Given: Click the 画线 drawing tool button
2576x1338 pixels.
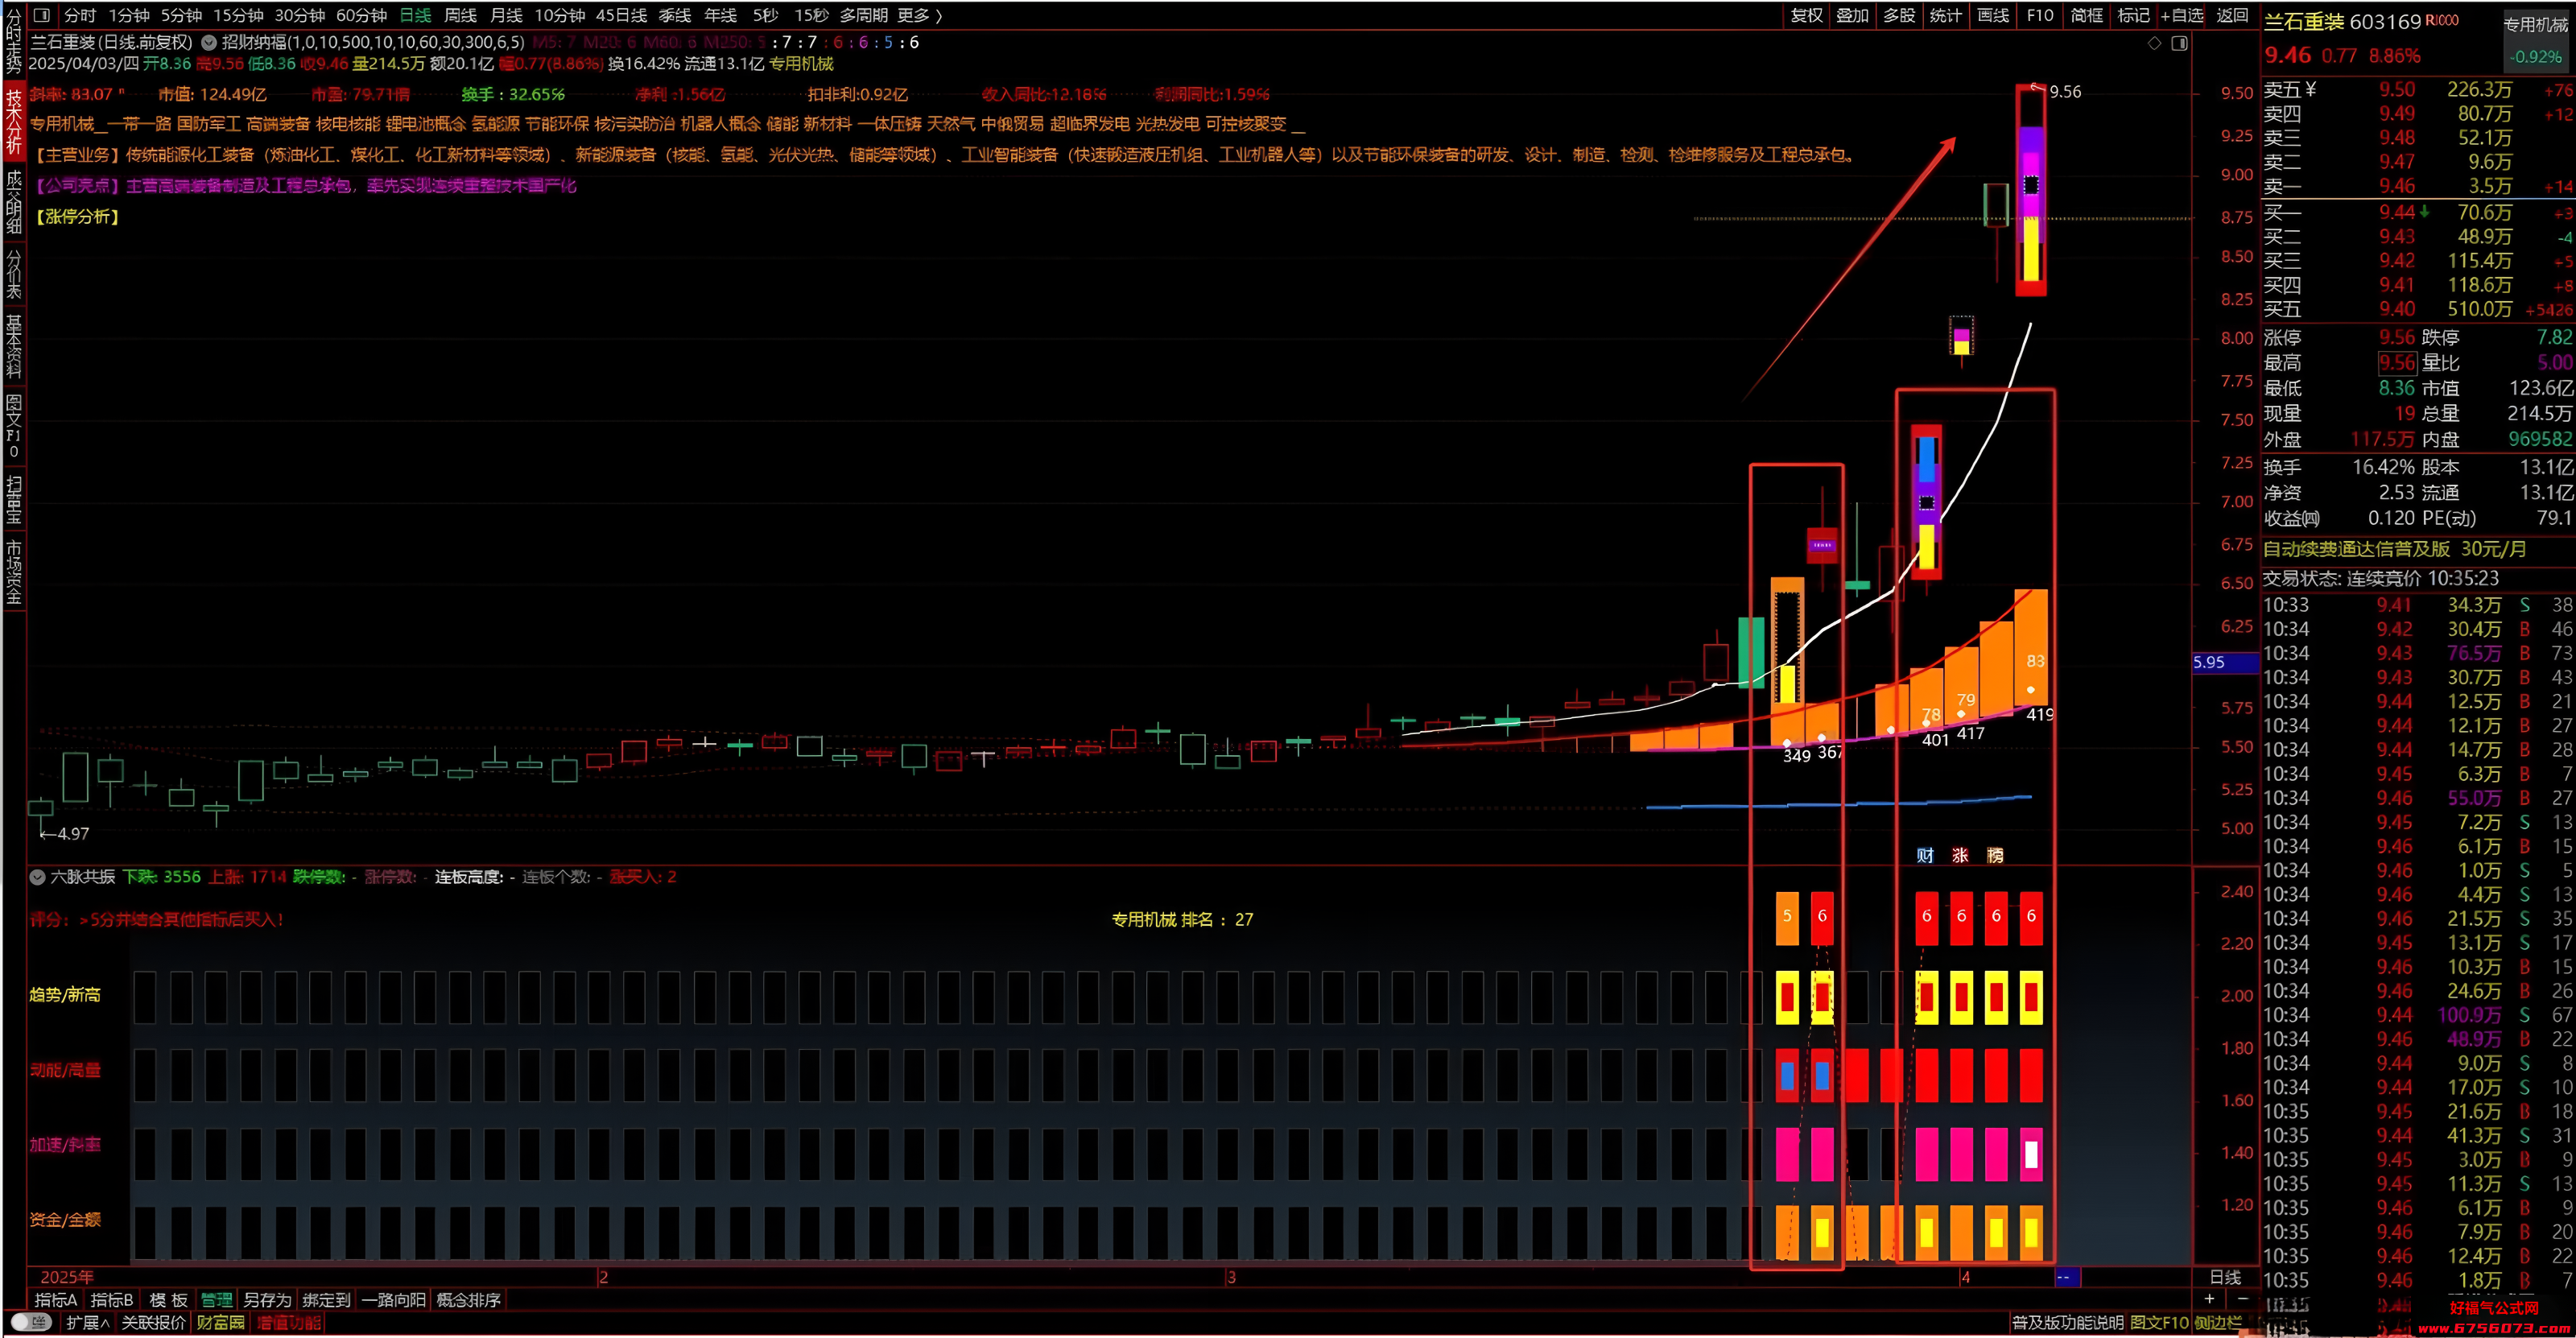Looking at the screenshot, I should pos(1993,15).
